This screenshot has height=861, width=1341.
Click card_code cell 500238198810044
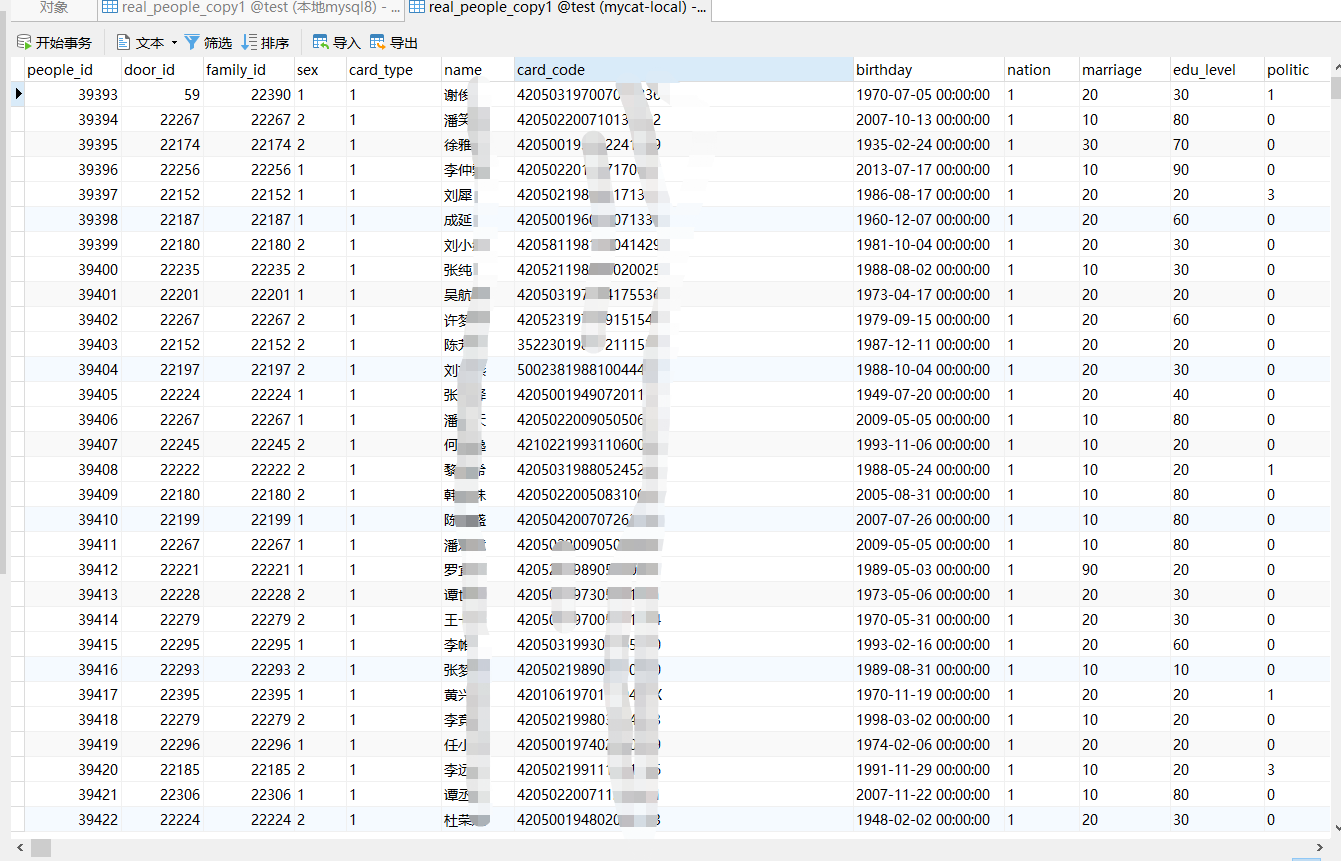(684, 370)
